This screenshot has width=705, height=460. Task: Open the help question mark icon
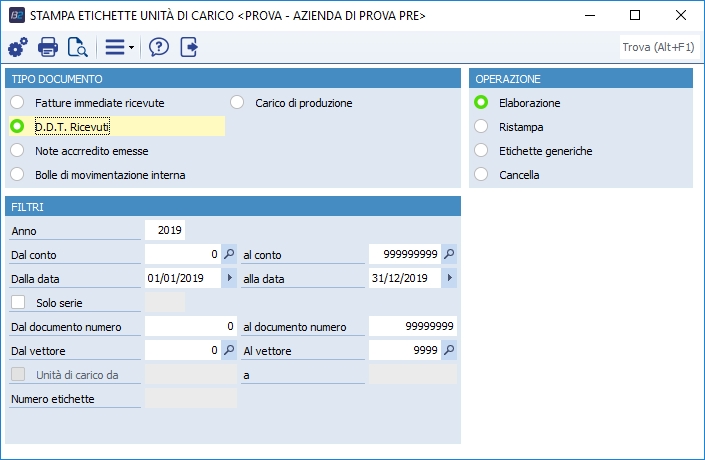pyautogui.click(x=159, y=47)
